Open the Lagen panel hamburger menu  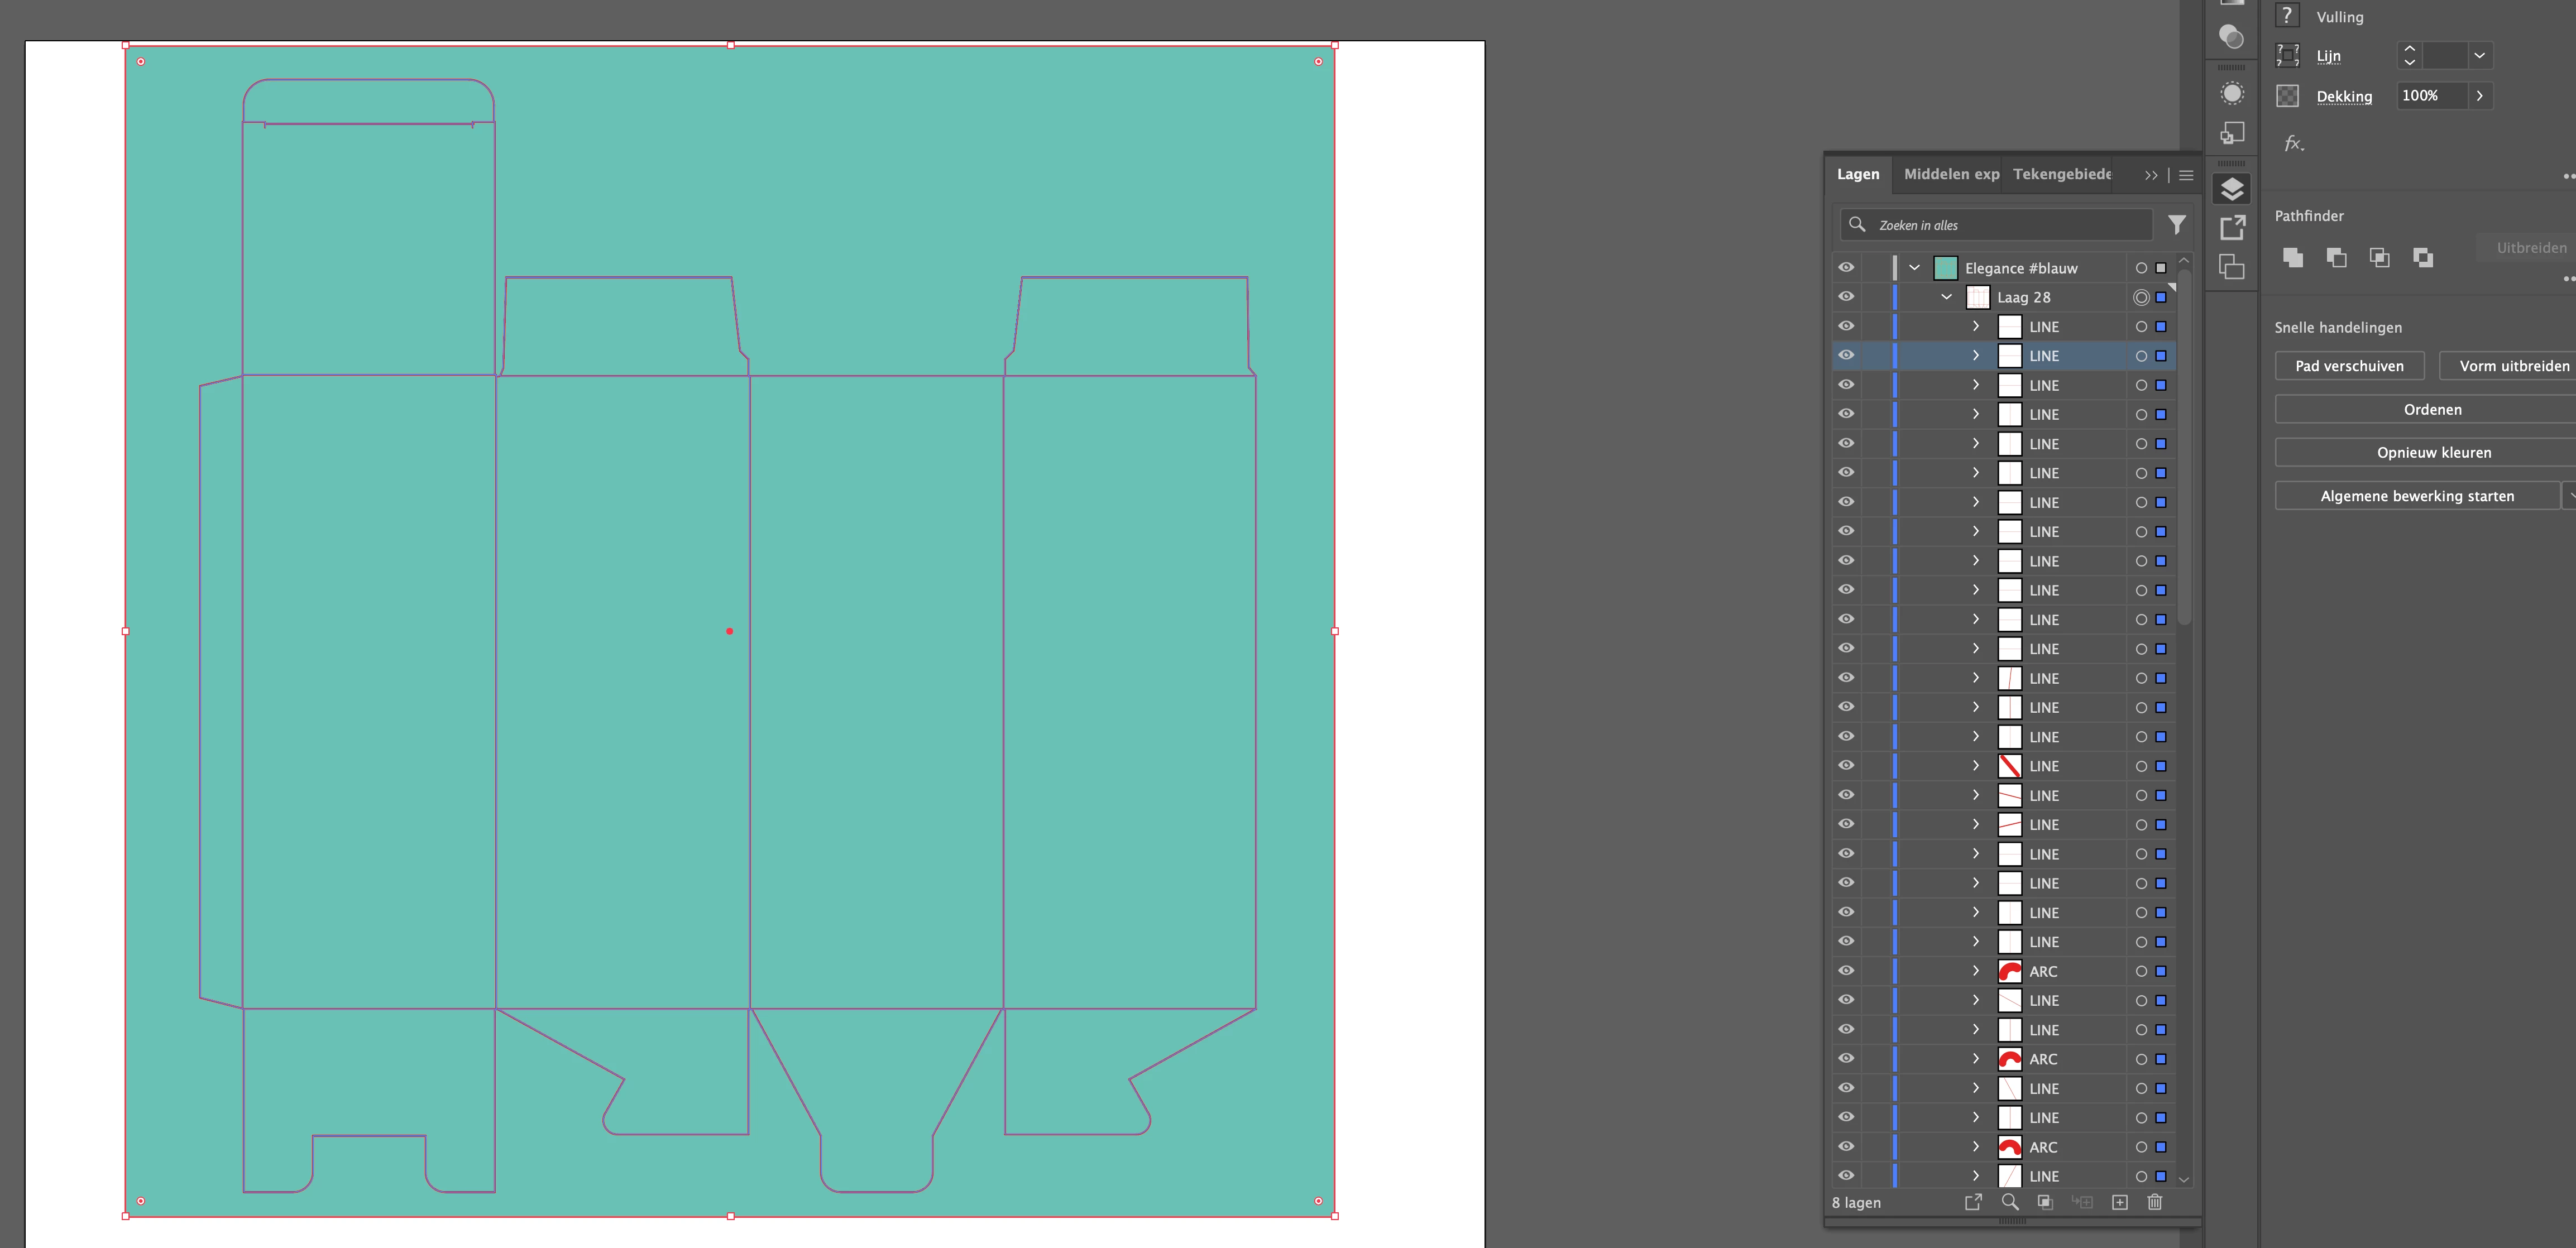coord(2186,175)
